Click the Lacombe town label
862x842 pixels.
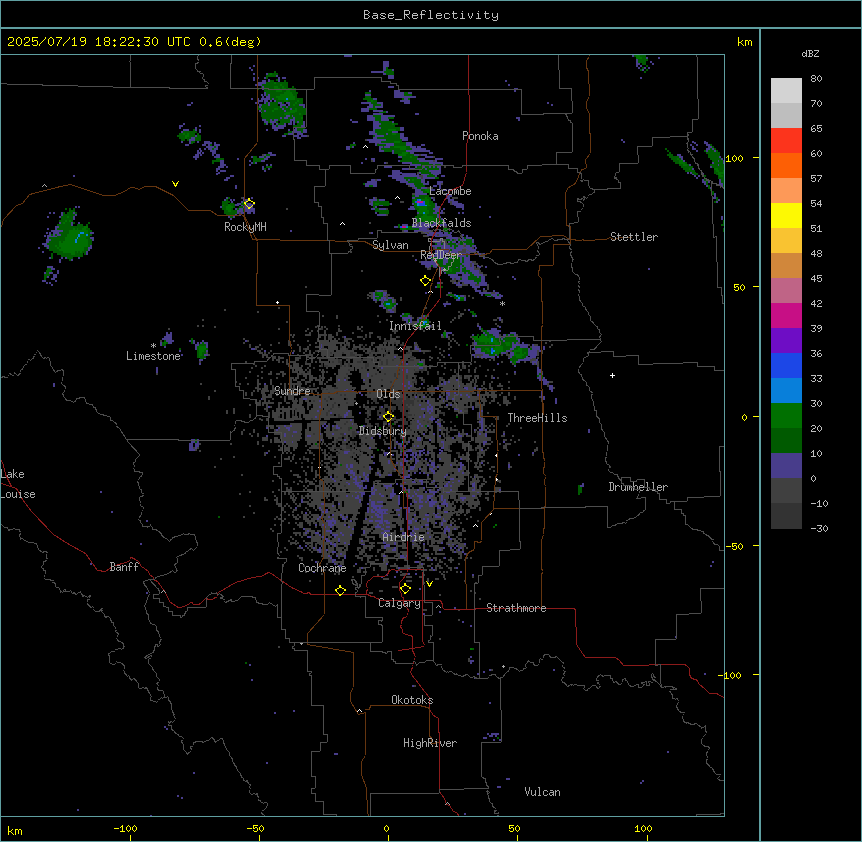click(x=450, y=191)
